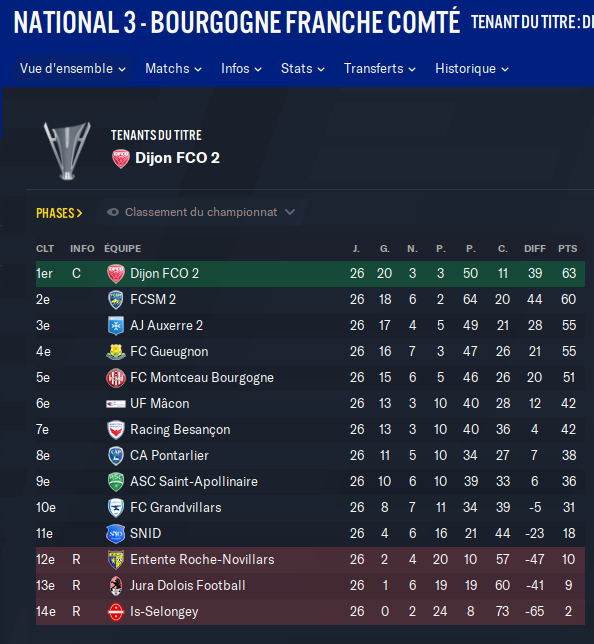Viewport: 594px width, 644px height.
Task: Expand the Historique dropdown menu
Action: pos(472,69)
